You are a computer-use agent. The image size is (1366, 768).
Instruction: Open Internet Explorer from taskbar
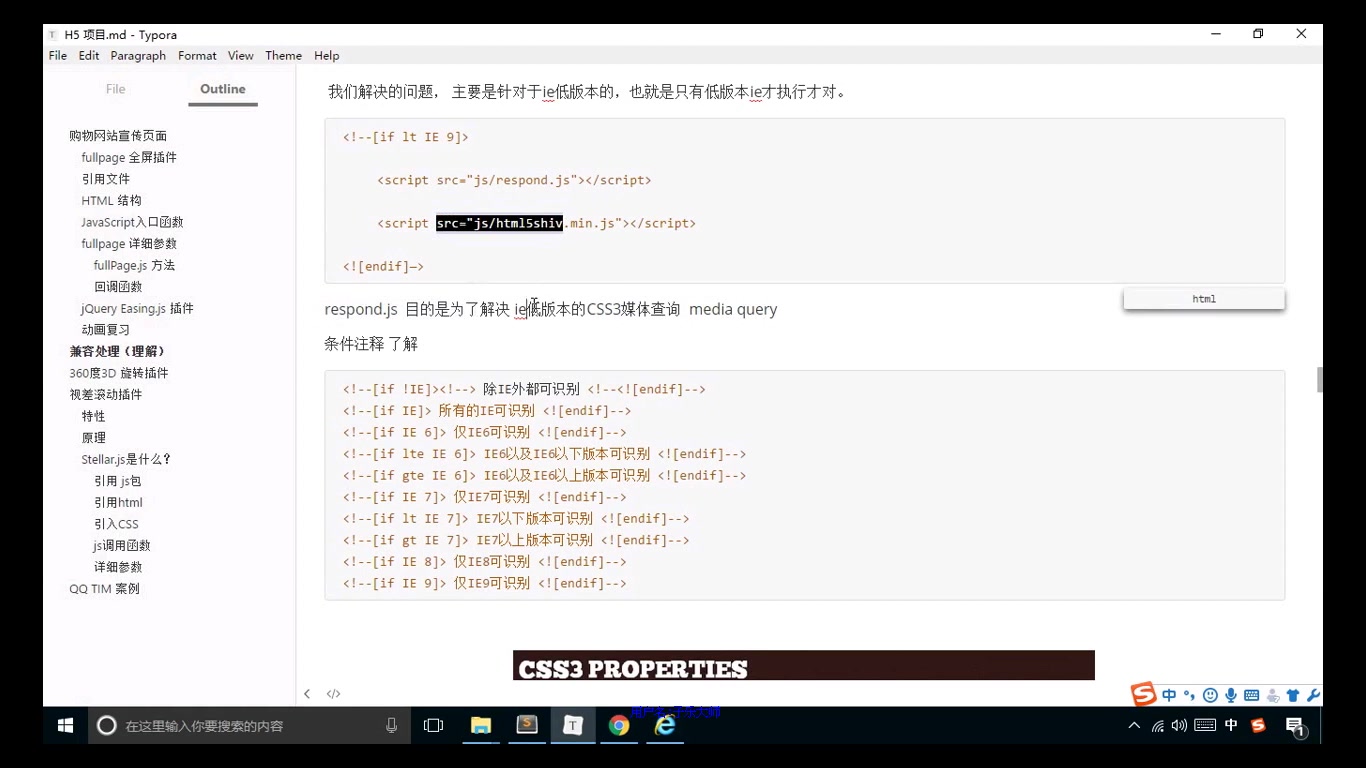pos(665,726)
